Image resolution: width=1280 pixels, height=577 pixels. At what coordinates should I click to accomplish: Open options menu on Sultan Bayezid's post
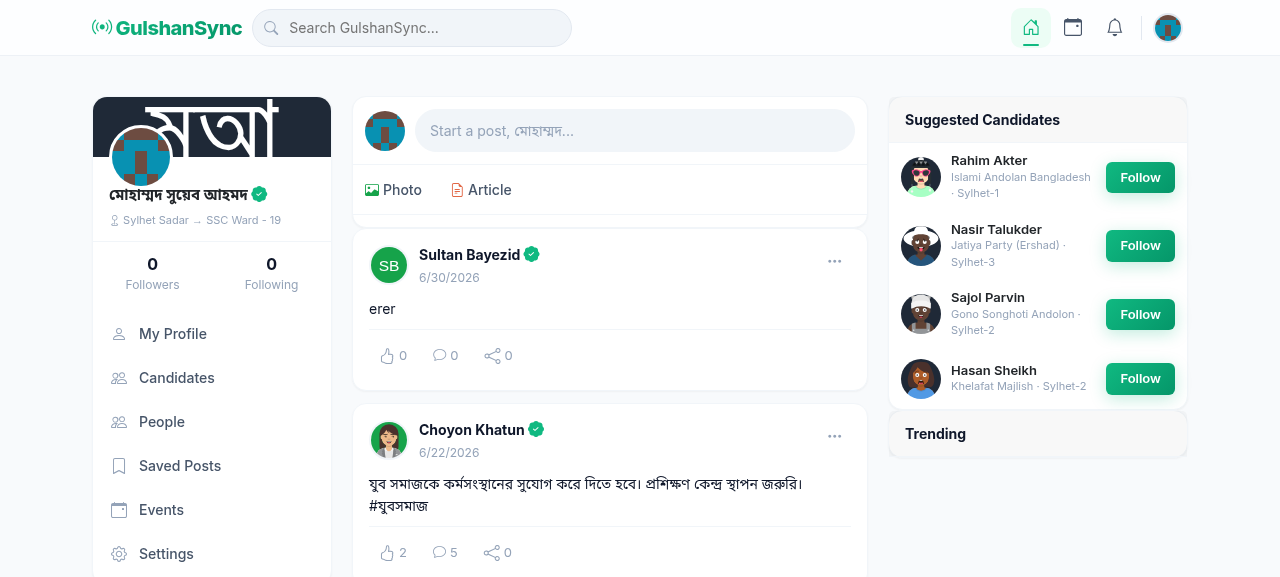pos(834,262)
